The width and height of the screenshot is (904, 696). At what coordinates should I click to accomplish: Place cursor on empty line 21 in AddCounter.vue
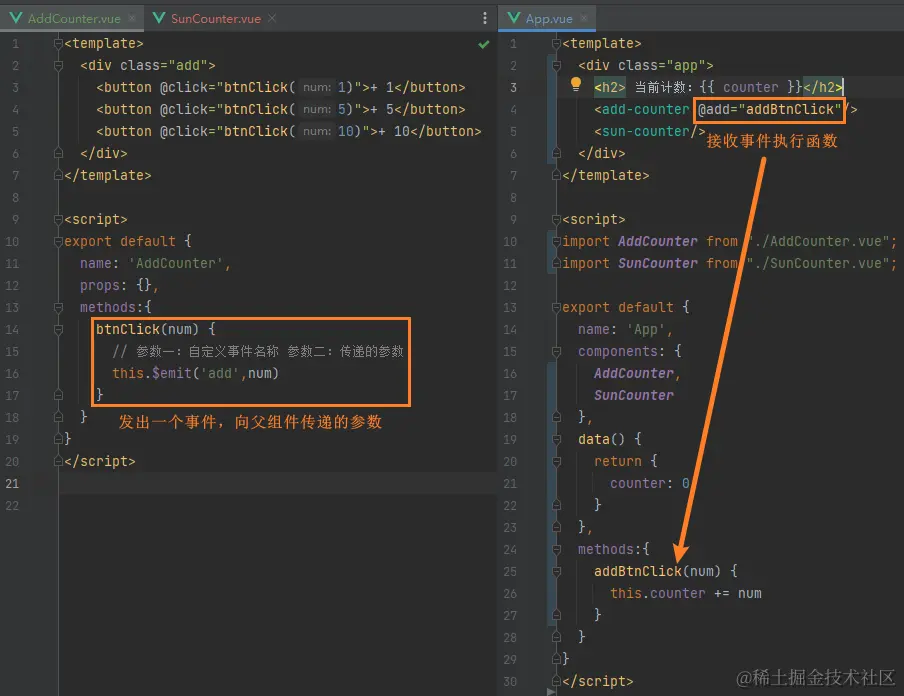click(x=277, y=483)
